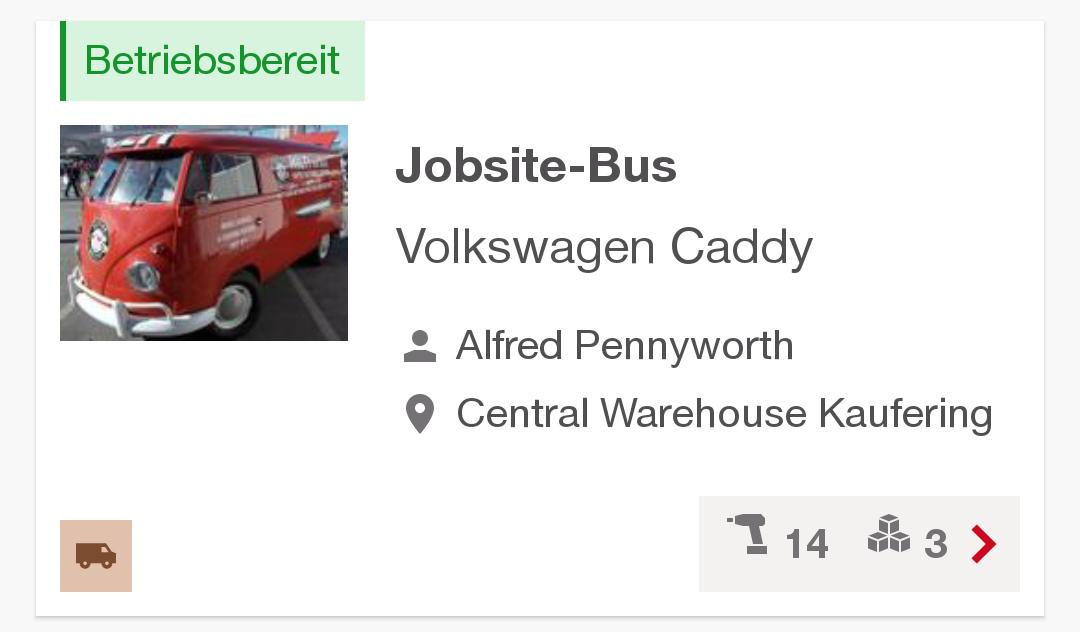Click the location pin icon
The width and height of the screenshot is (1080, 632).
point(420,413)
